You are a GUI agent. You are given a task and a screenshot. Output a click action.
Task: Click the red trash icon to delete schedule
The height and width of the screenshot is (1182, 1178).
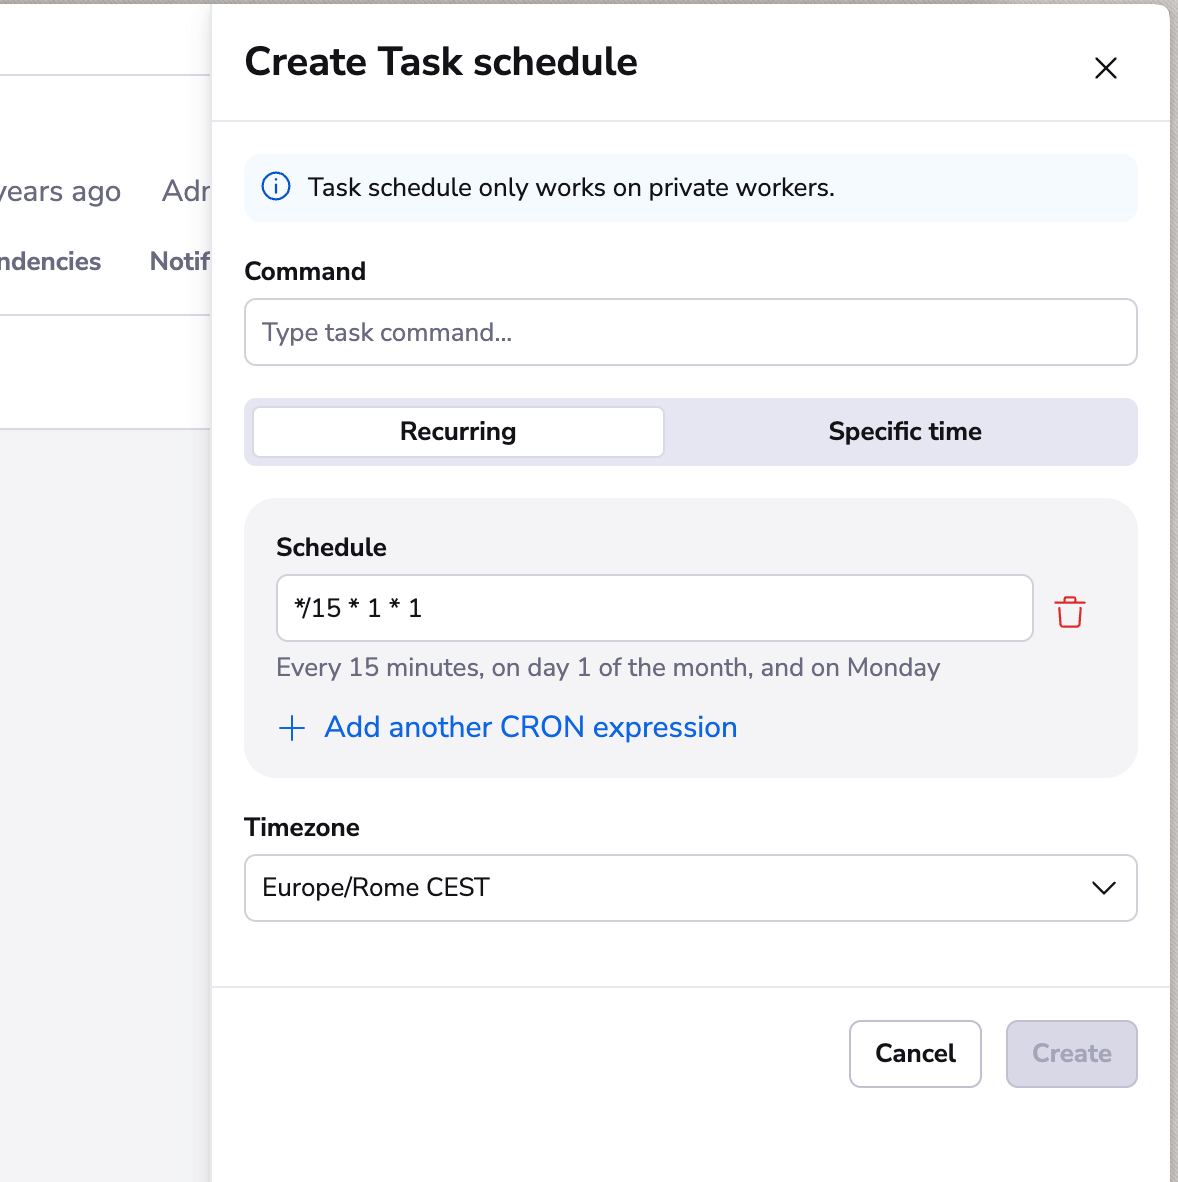point(1069,611)
